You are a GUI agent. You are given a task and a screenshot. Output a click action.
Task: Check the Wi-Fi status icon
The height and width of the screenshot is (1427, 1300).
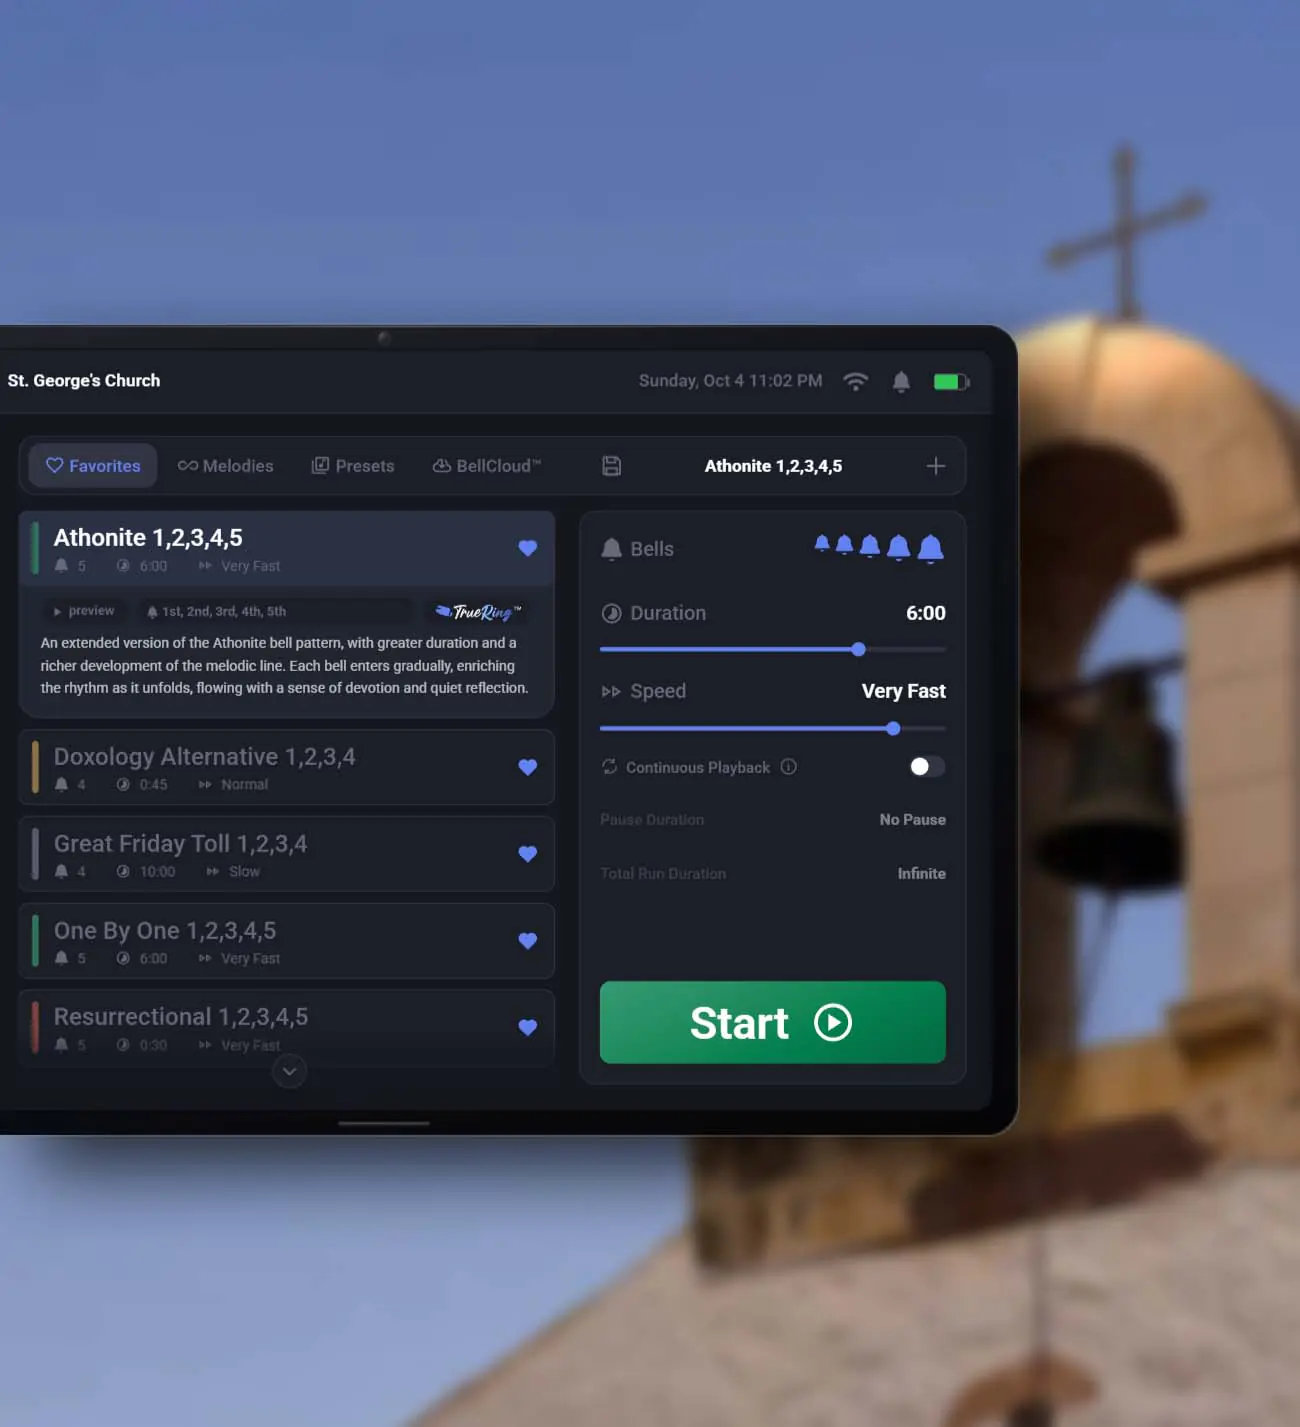(x=856, y=381)
